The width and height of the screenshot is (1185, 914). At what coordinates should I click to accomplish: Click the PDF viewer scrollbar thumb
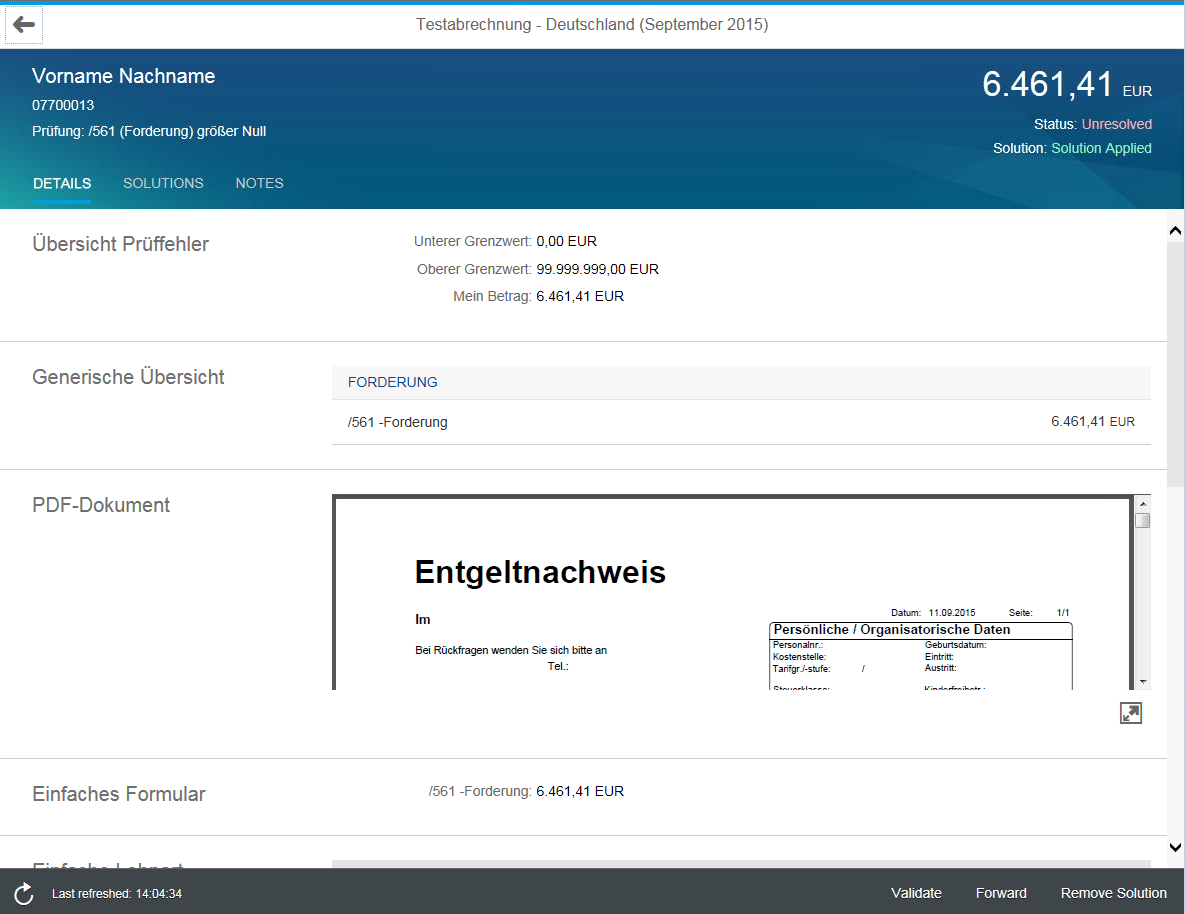point(1143,520)
